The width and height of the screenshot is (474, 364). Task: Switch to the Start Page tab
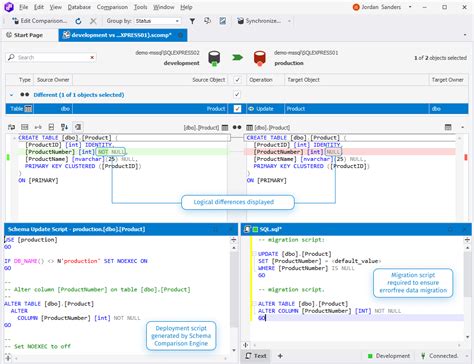point(25,35)
